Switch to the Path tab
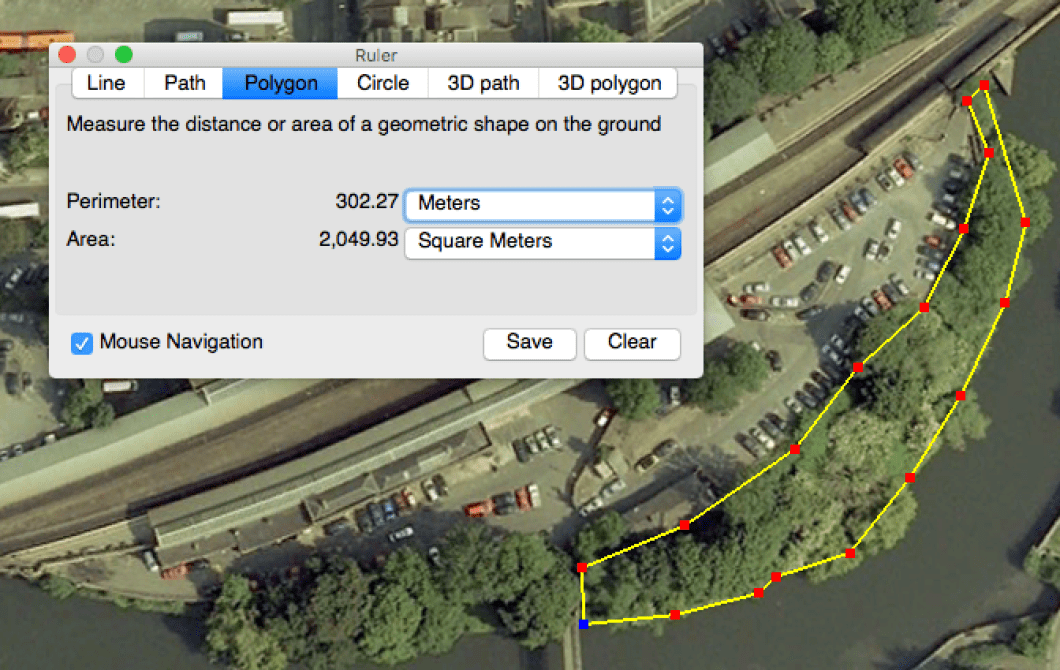Screen dimensions: 1060x670 click(x=184, y=83)
